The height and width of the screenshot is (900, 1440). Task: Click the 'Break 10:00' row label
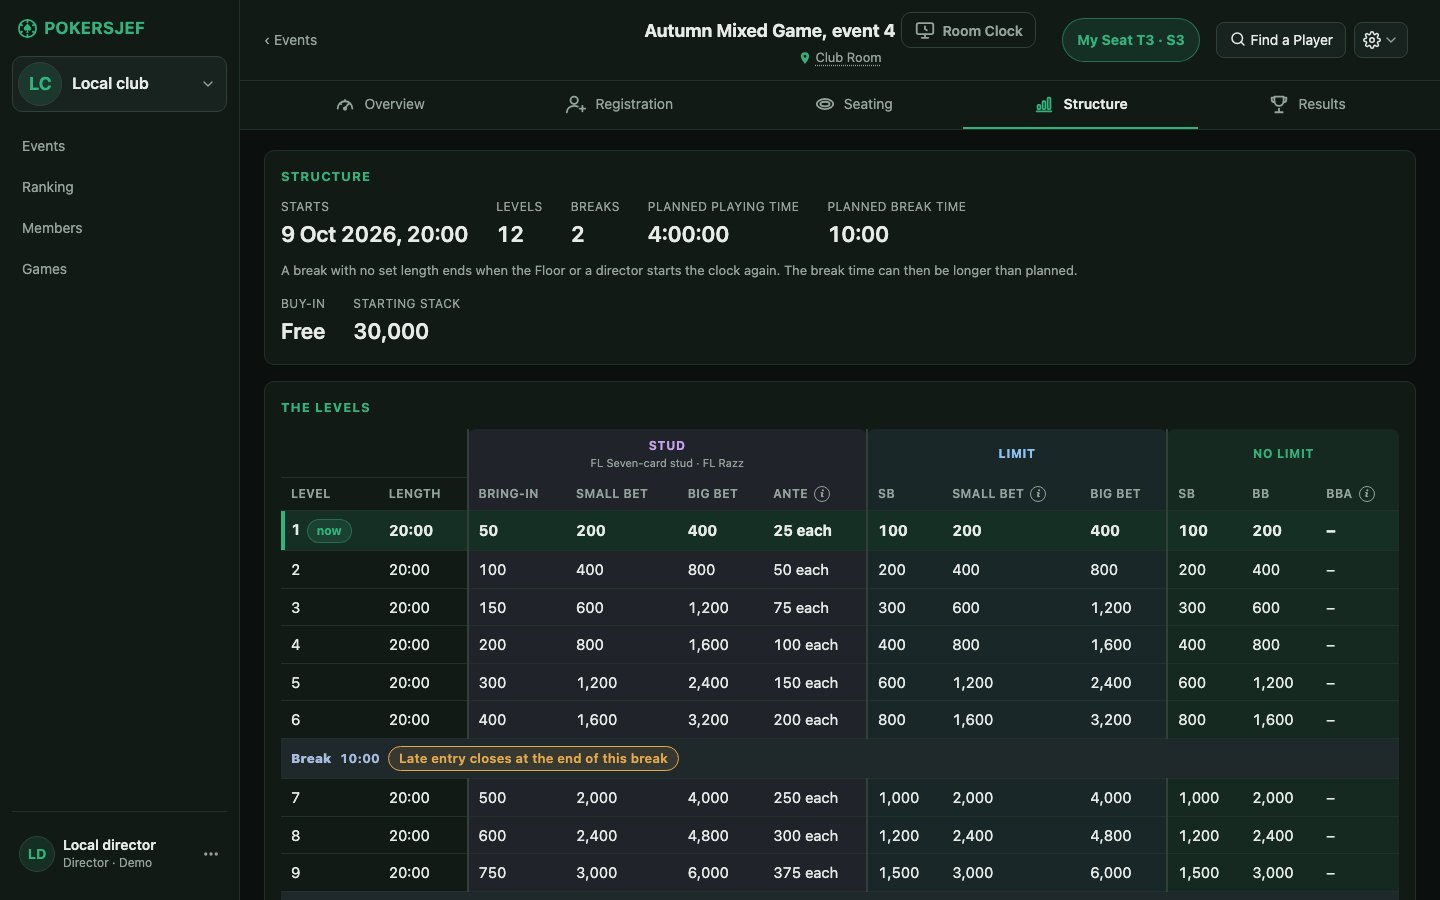click(335, 759)
